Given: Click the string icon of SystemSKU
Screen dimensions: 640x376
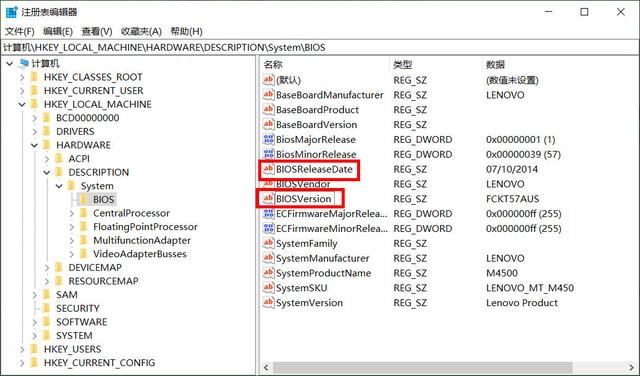Looking at the screenshot, I should point(268,288).
